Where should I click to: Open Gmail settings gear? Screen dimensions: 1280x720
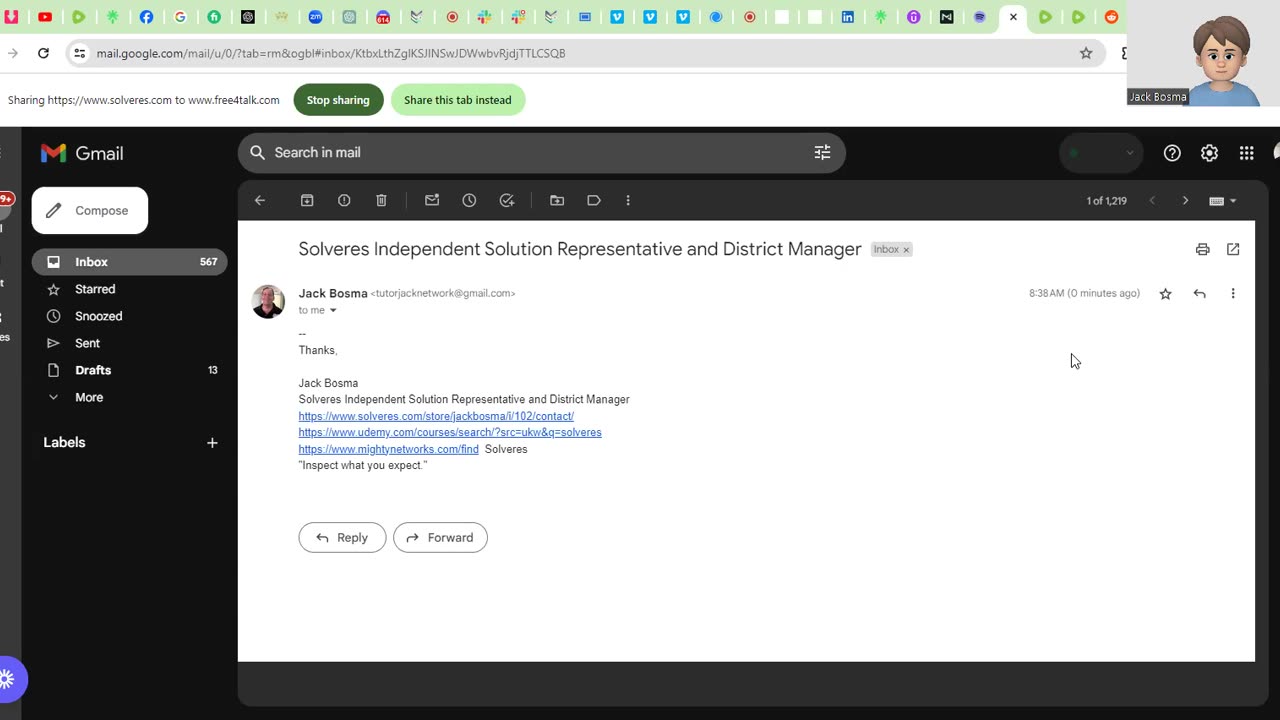(1209, 153)
